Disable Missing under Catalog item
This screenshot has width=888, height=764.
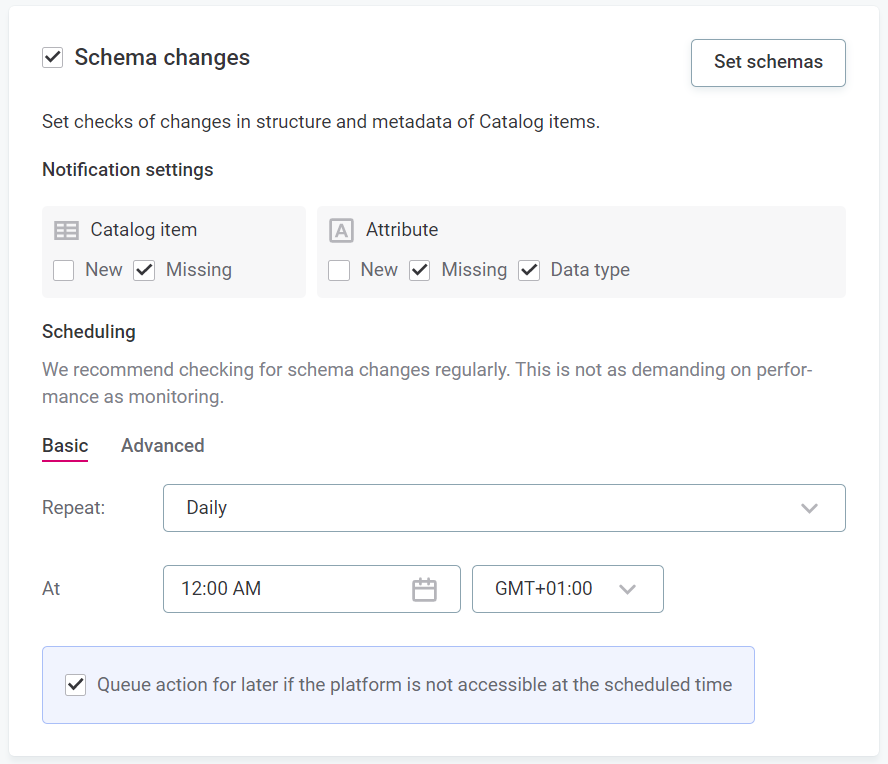(x=144, y=270)
